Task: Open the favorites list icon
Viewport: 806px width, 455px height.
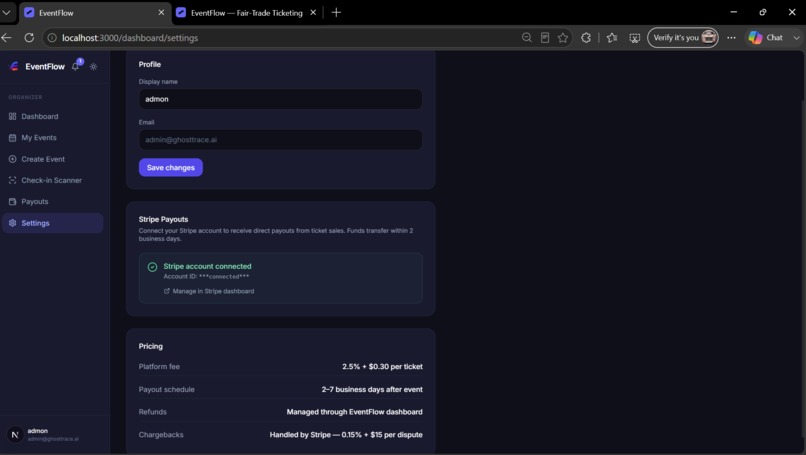Action: tap(612, 38)
